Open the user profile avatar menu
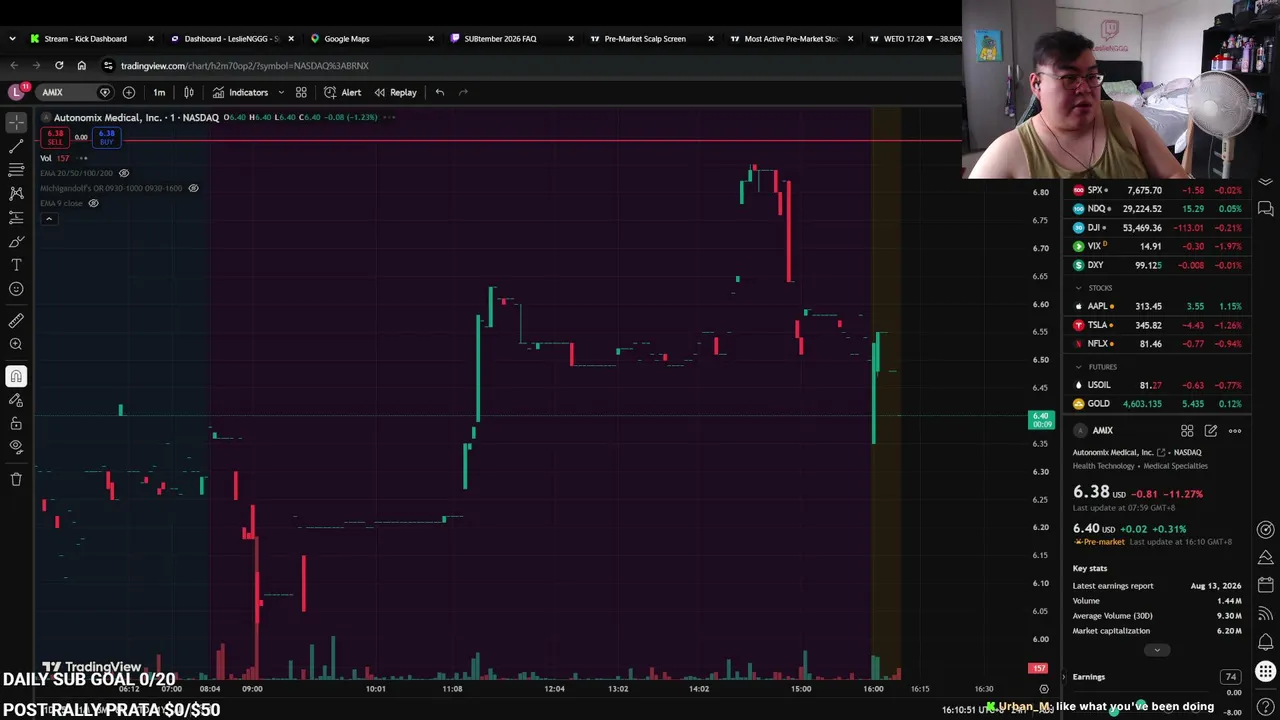The width and height of the screenshot is (1280, 720). pos(16,92)
